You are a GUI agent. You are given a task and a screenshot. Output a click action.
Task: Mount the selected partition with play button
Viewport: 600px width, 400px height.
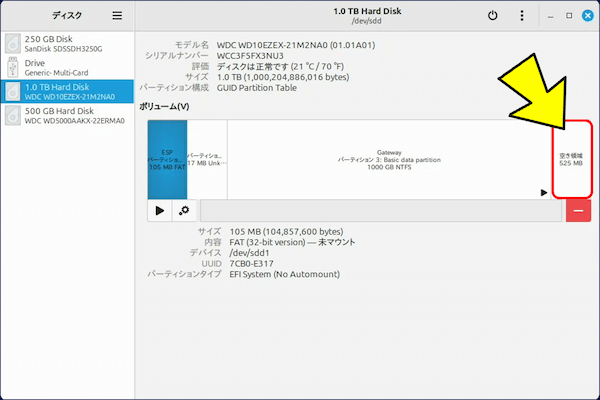tap(160, 210)
